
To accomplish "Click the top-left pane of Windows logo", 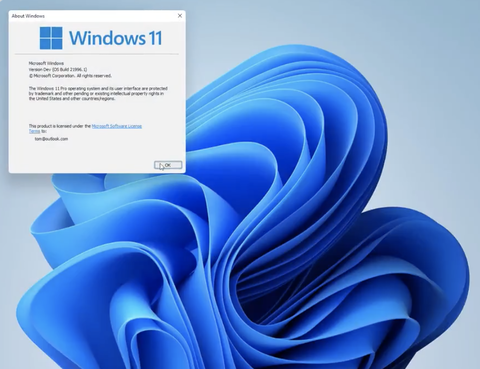I will click(x=45, y=32).
